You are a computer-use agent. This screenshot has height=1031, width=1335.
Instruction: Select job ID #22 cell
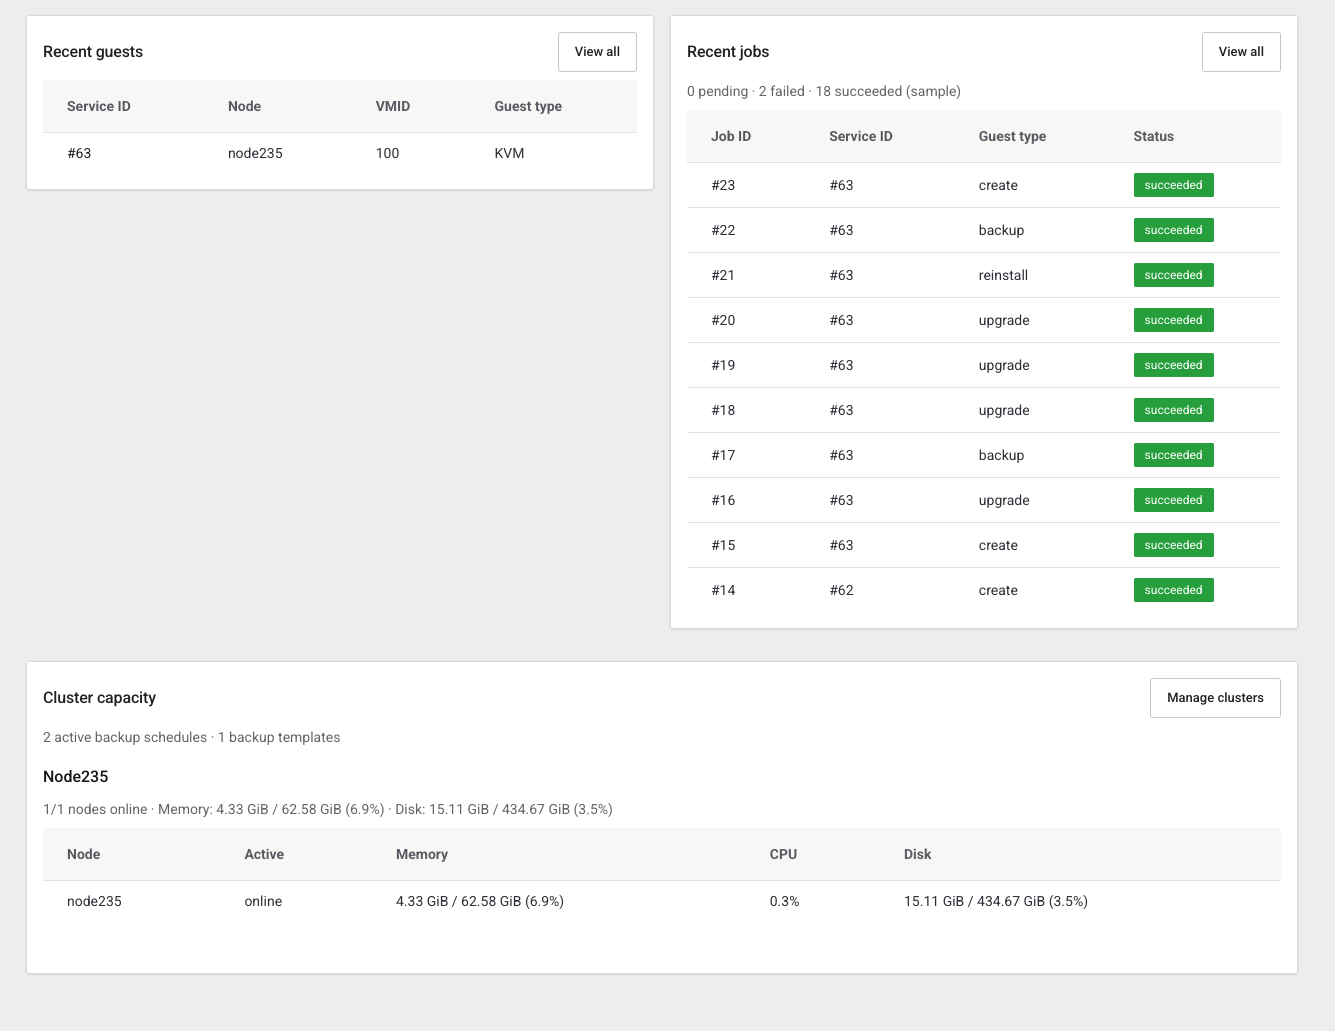pyautogui.click(x=723, y=230)
